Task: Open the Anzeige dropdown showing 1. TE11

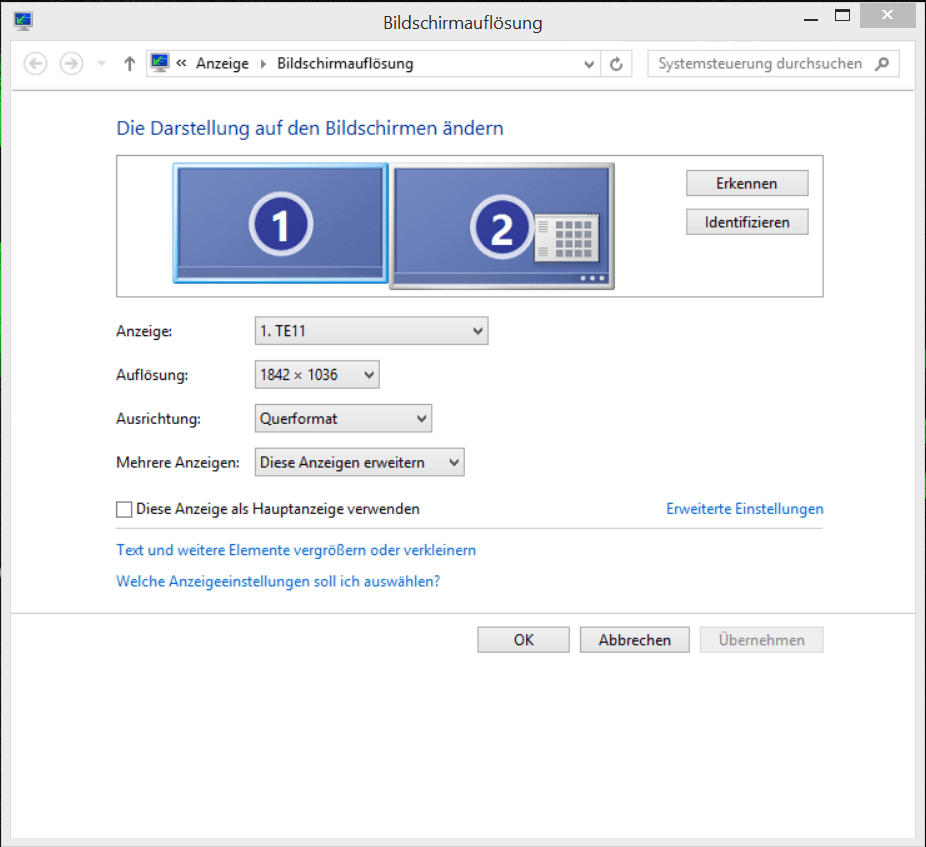Action: tap(371, 331)
